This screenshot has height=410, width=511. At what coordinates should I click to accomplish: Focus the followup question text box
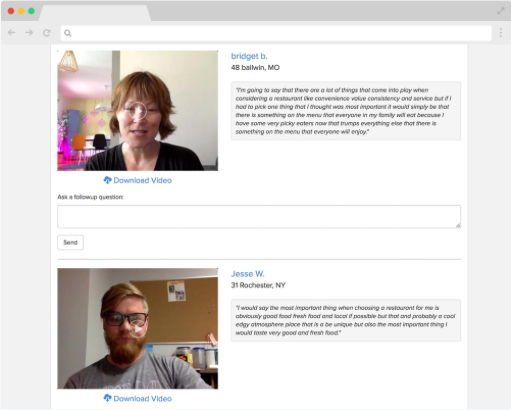tap(259, 217)
